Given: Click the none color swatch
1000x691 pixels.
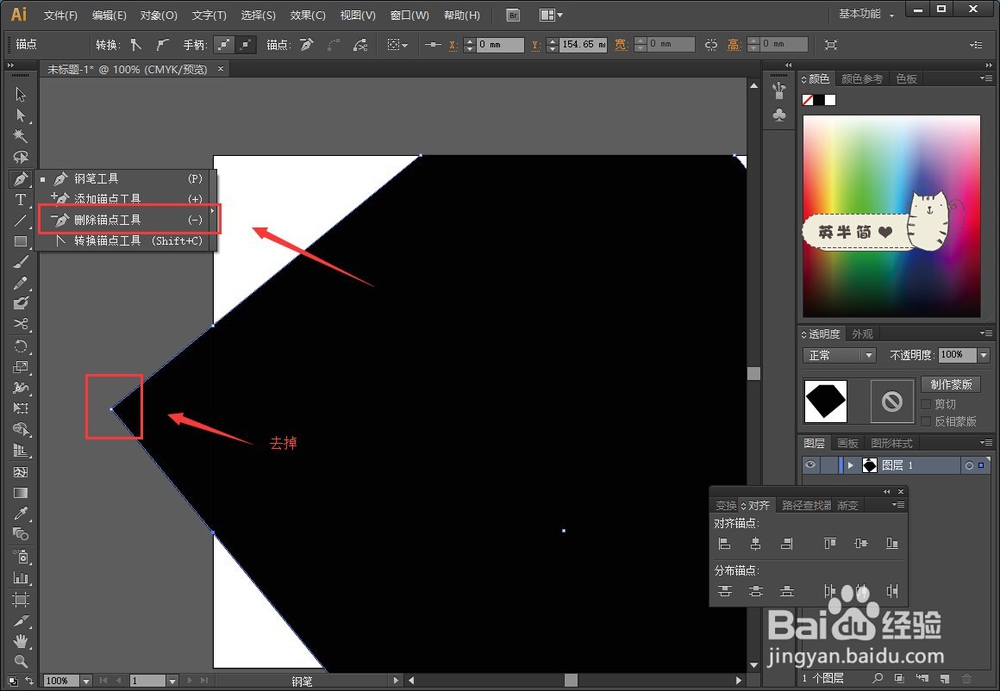Looking at the screenshot, I should (807, 100).
